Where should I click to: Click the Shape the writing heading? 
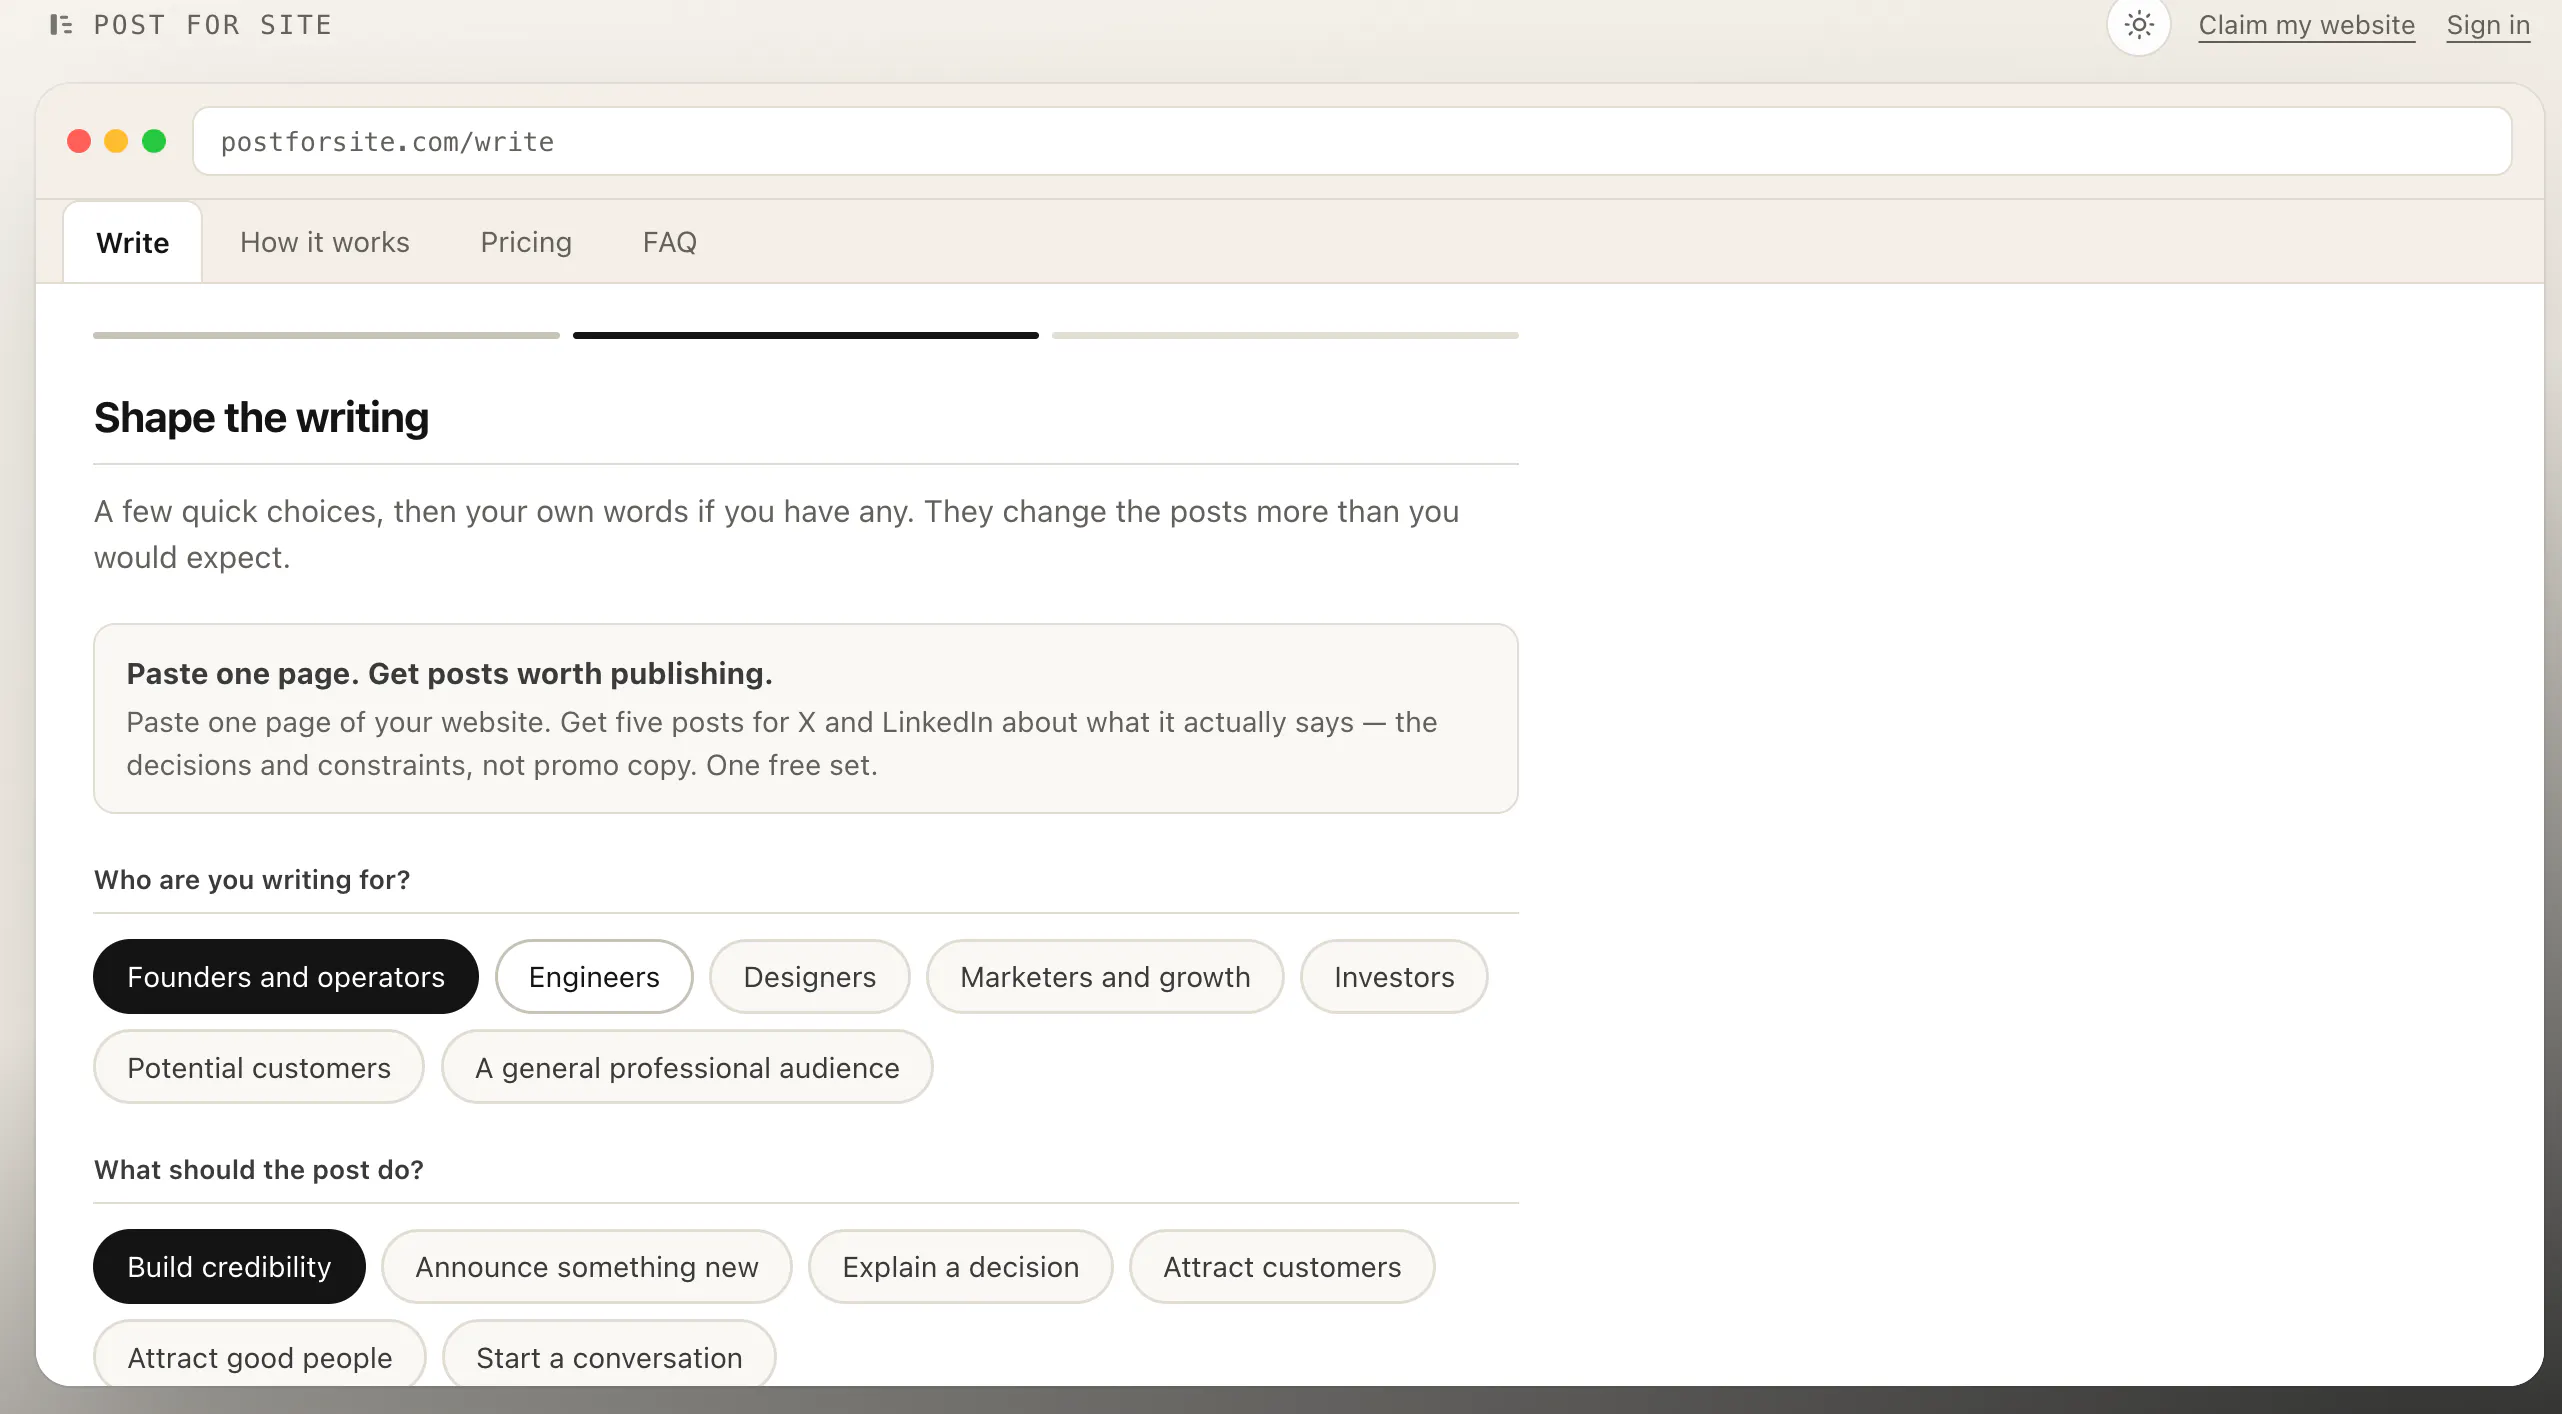coord(261,417)
